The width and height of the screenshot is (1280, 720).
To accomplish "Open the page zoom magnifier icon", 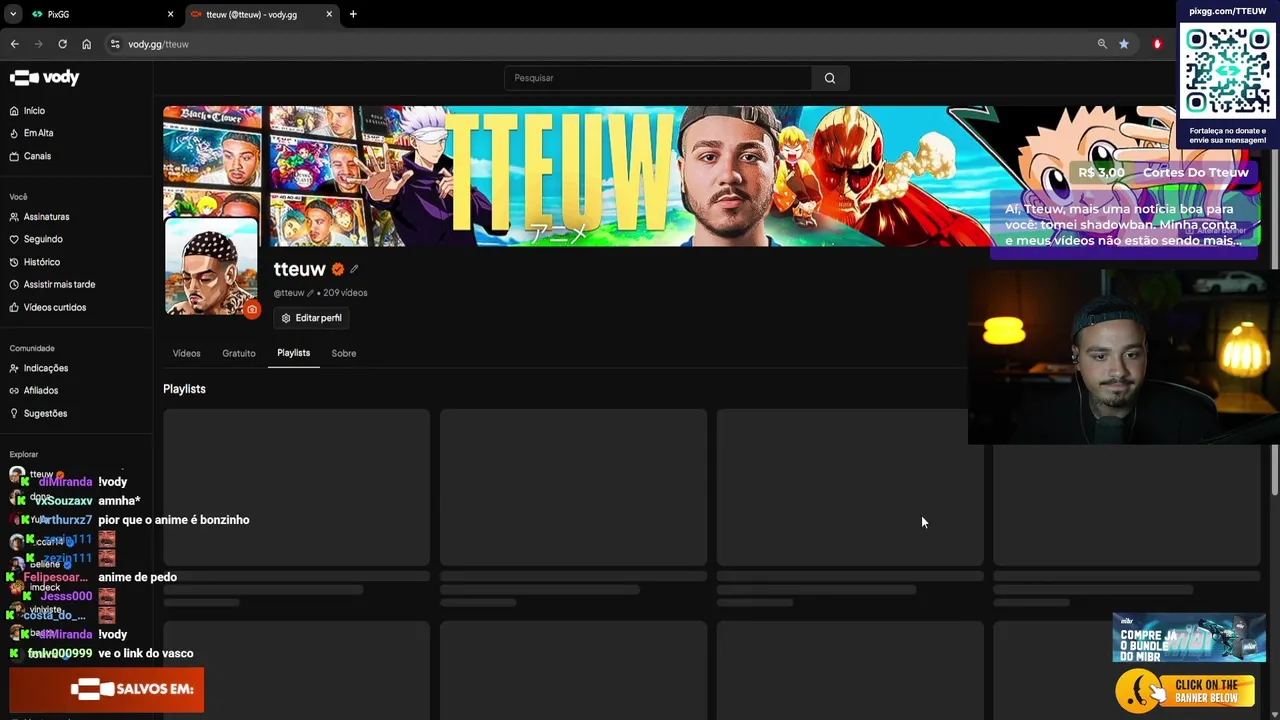I will (1102, 44).
